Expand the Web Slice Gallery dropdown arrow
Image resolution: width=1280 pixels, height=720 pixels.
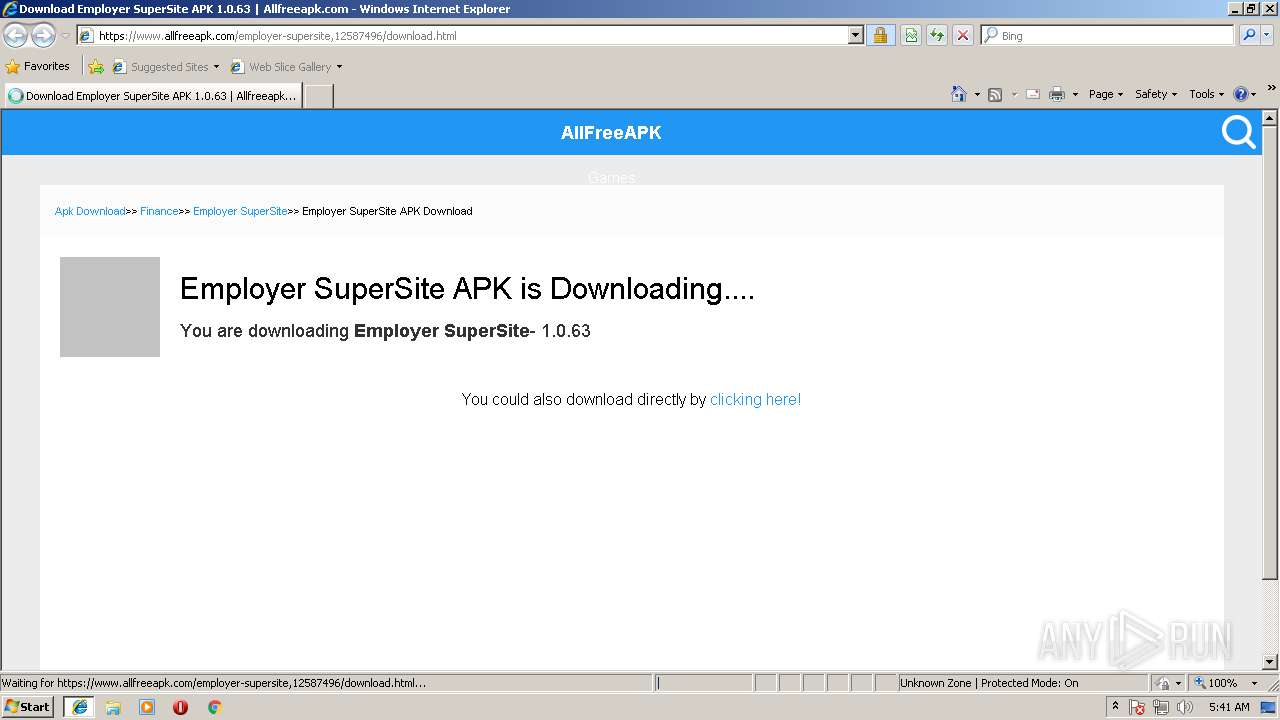click(339, 67)
